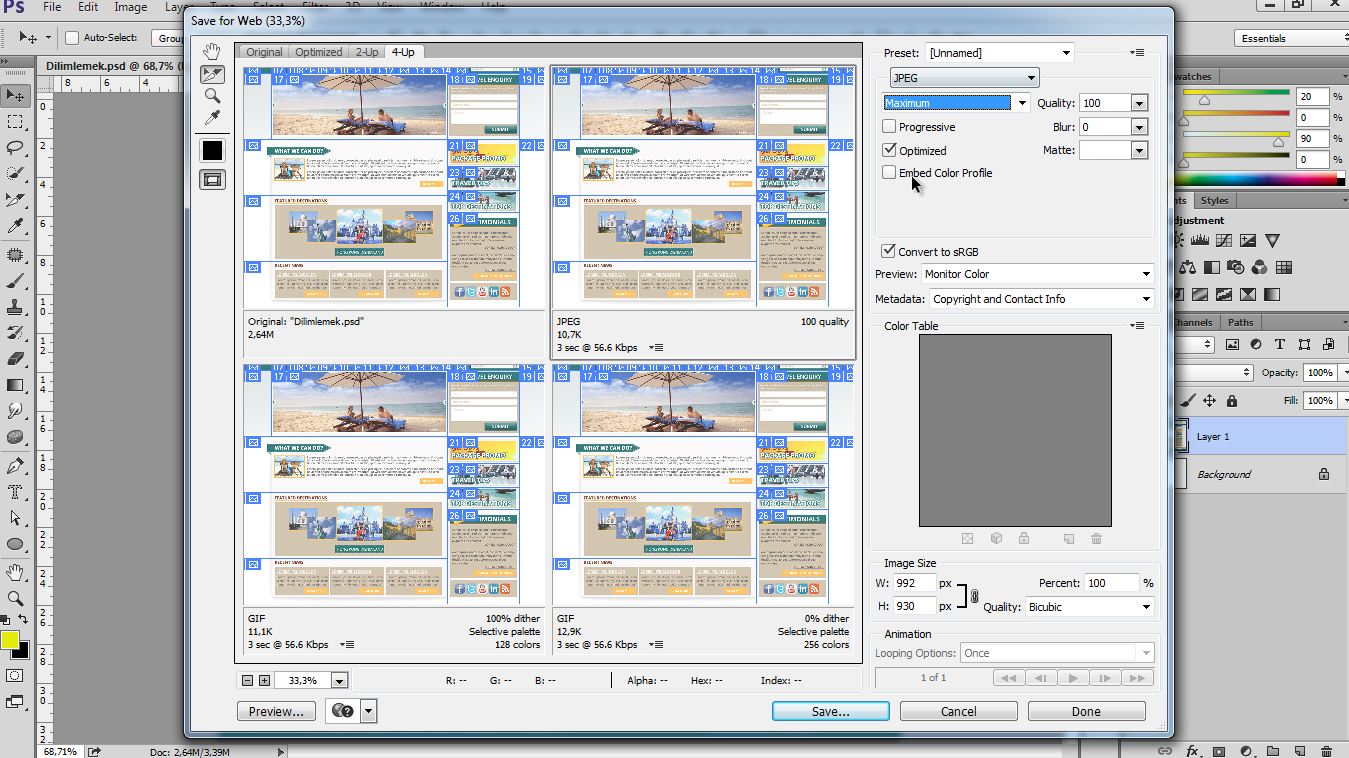
Task: Open the Bicubic resampling quality dropdown
Action: [x=1089, y=607]
